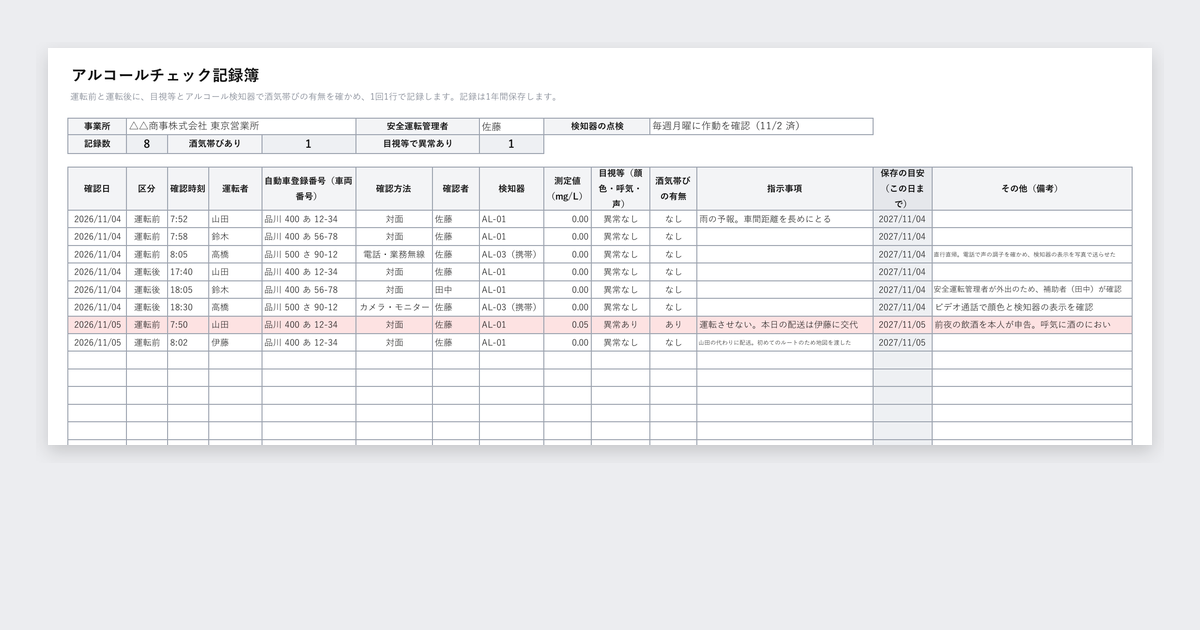
Task: Click the 確認者 column header
Action: pos(456,189)
